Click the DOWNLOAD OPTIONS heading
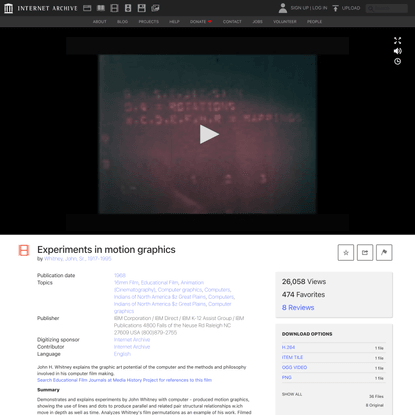Image resolution: width=415 pixels, height=415 pixels. [307, 334]
